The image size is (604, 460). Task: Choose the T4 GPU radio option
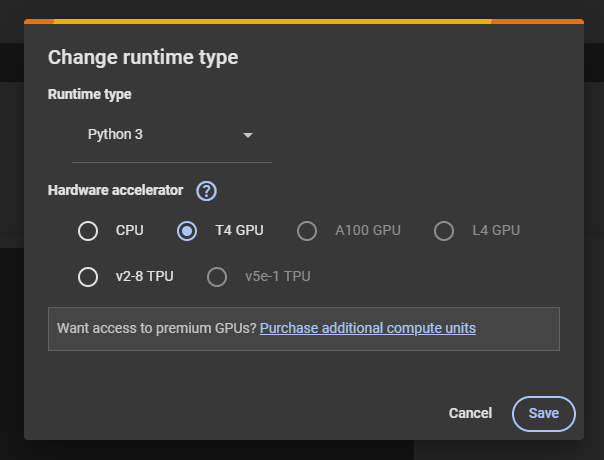coord(187,231)
